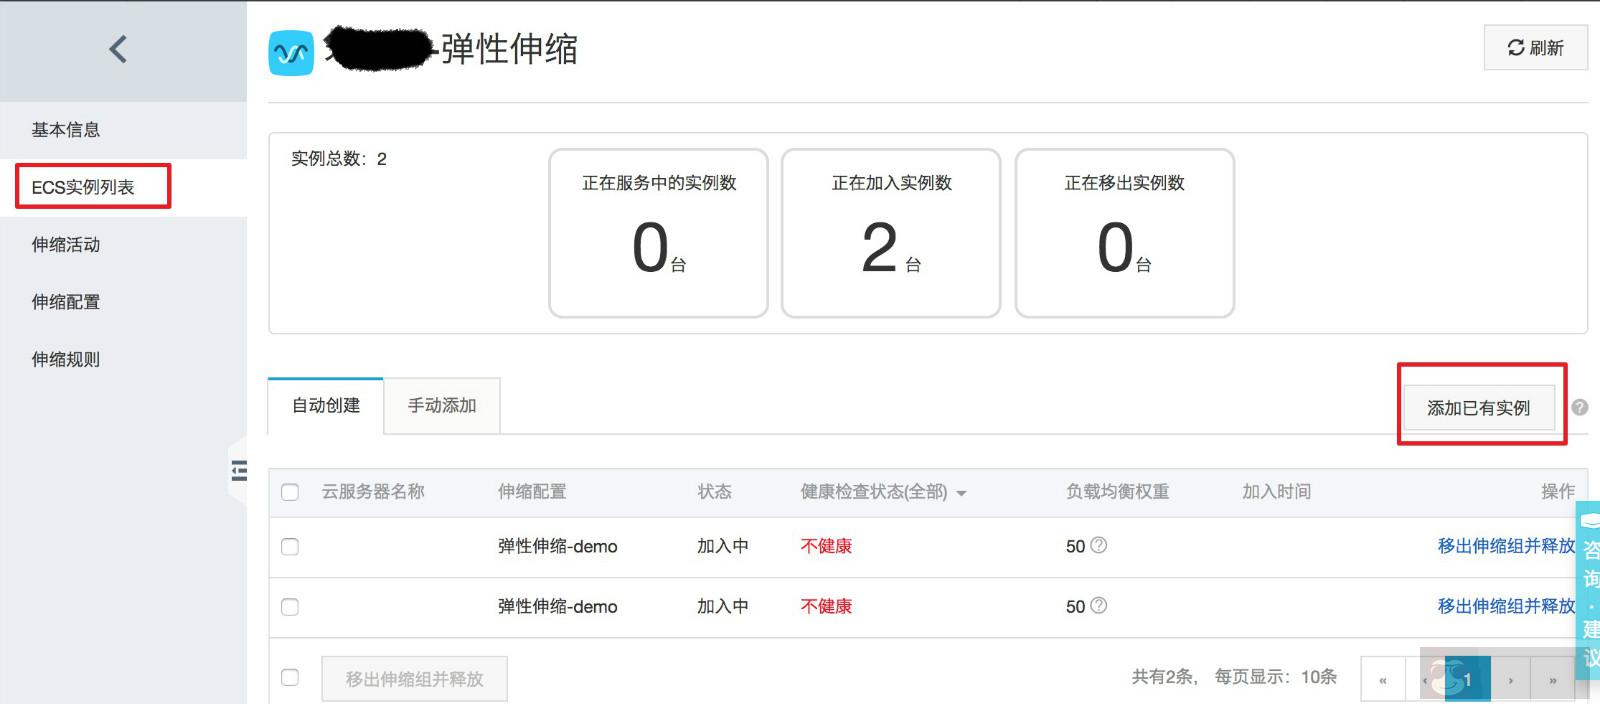Tick the checkbox beside the bottom 移出伸缩组并释放 button
This screenshot has width=1600, height=704.
(290, 678)
